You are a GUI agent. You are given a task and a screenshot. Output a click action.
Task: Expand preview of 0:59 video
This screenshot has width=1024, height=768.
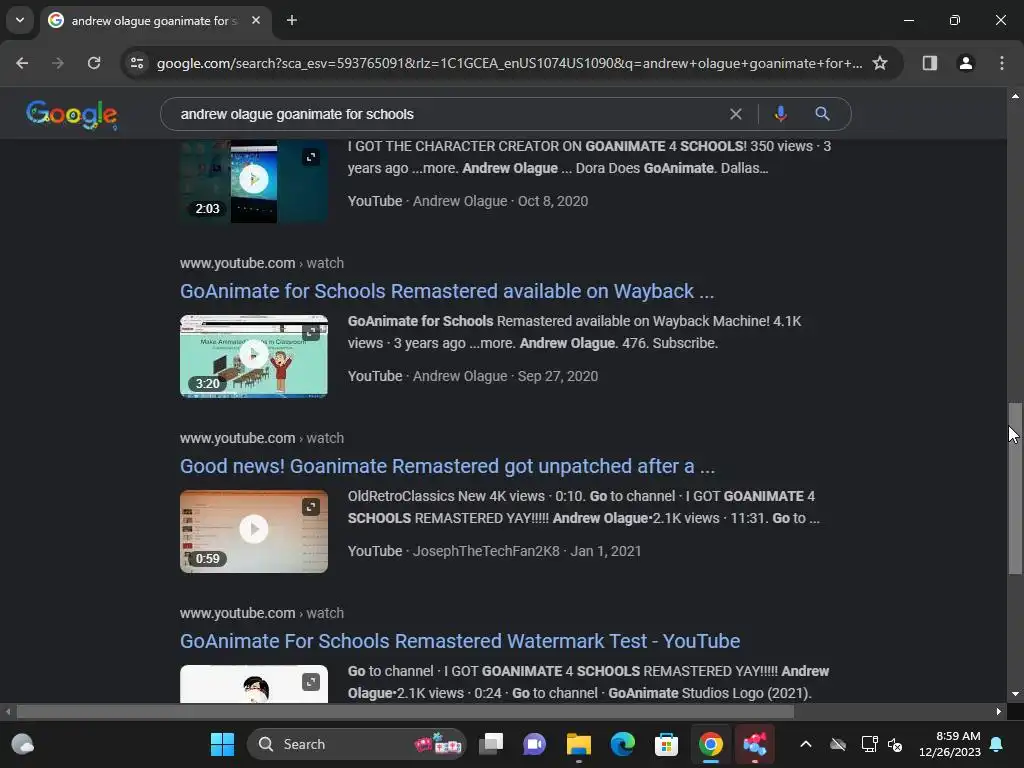(x=311, y=507)
